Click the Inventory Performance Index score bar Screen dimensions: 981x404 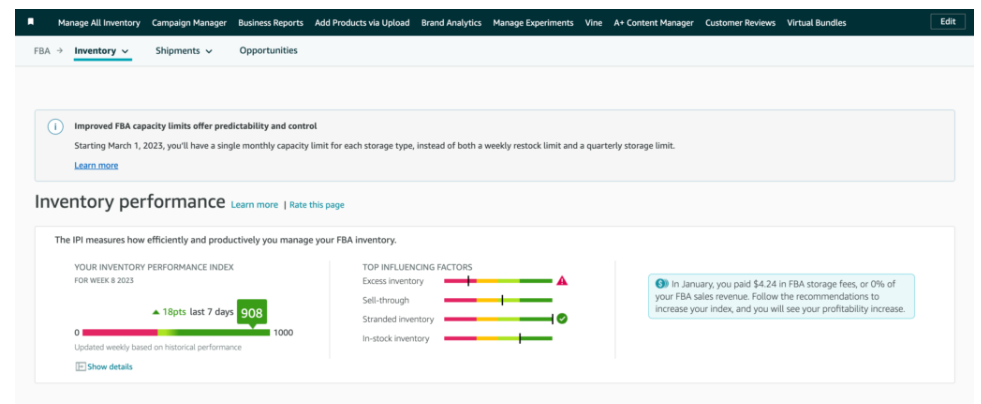[x=176, y=333]
